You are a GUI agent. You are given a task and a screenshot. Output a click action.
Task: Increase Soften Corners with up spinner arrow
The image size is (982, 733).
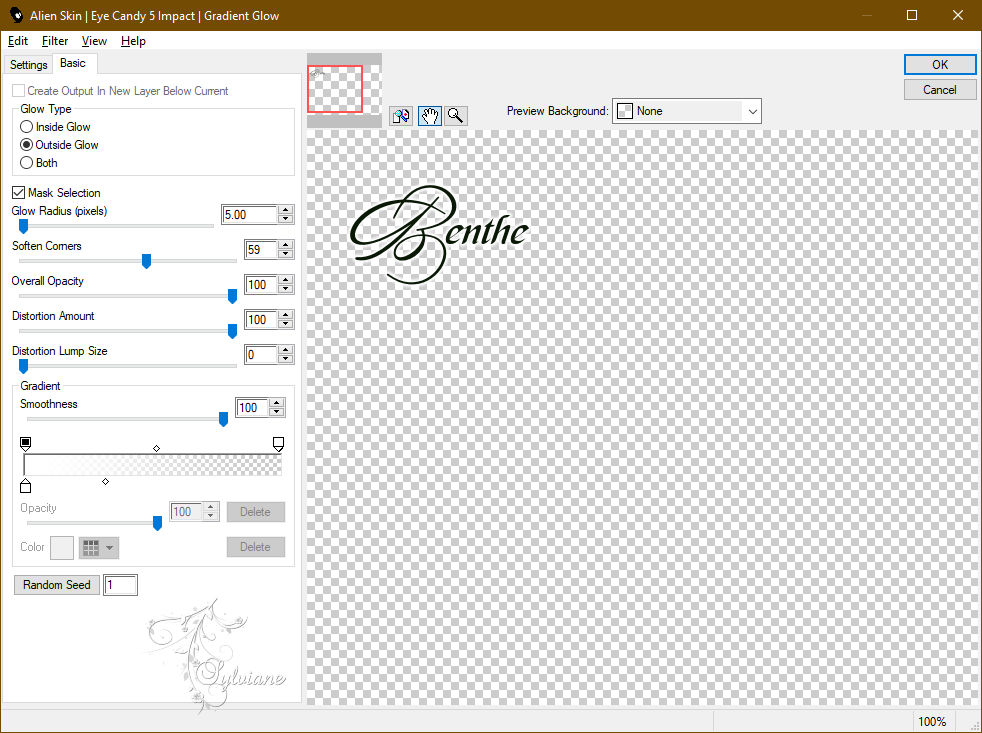(286, 245)
